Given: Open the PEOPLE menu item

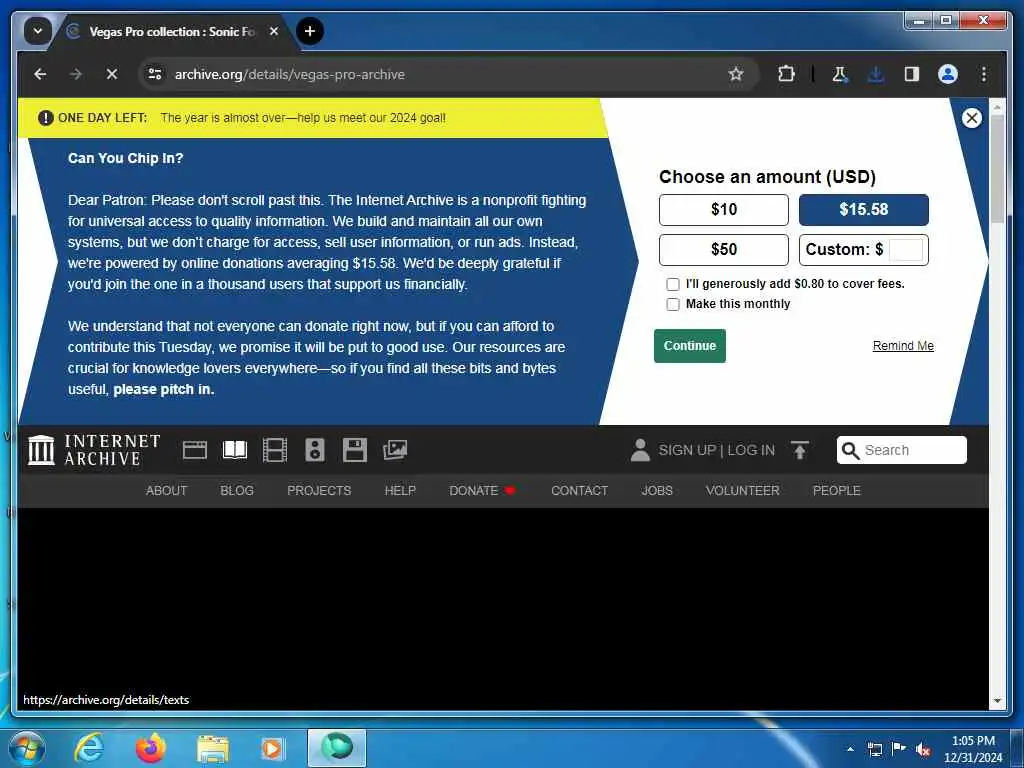Looking at the screenshot, I should click(836, 490).
